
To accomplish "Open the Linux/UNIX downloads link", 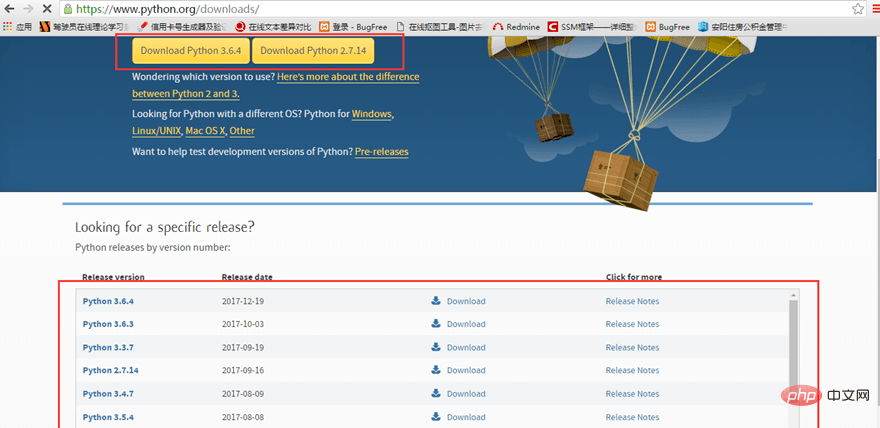I will click(157, 131).
